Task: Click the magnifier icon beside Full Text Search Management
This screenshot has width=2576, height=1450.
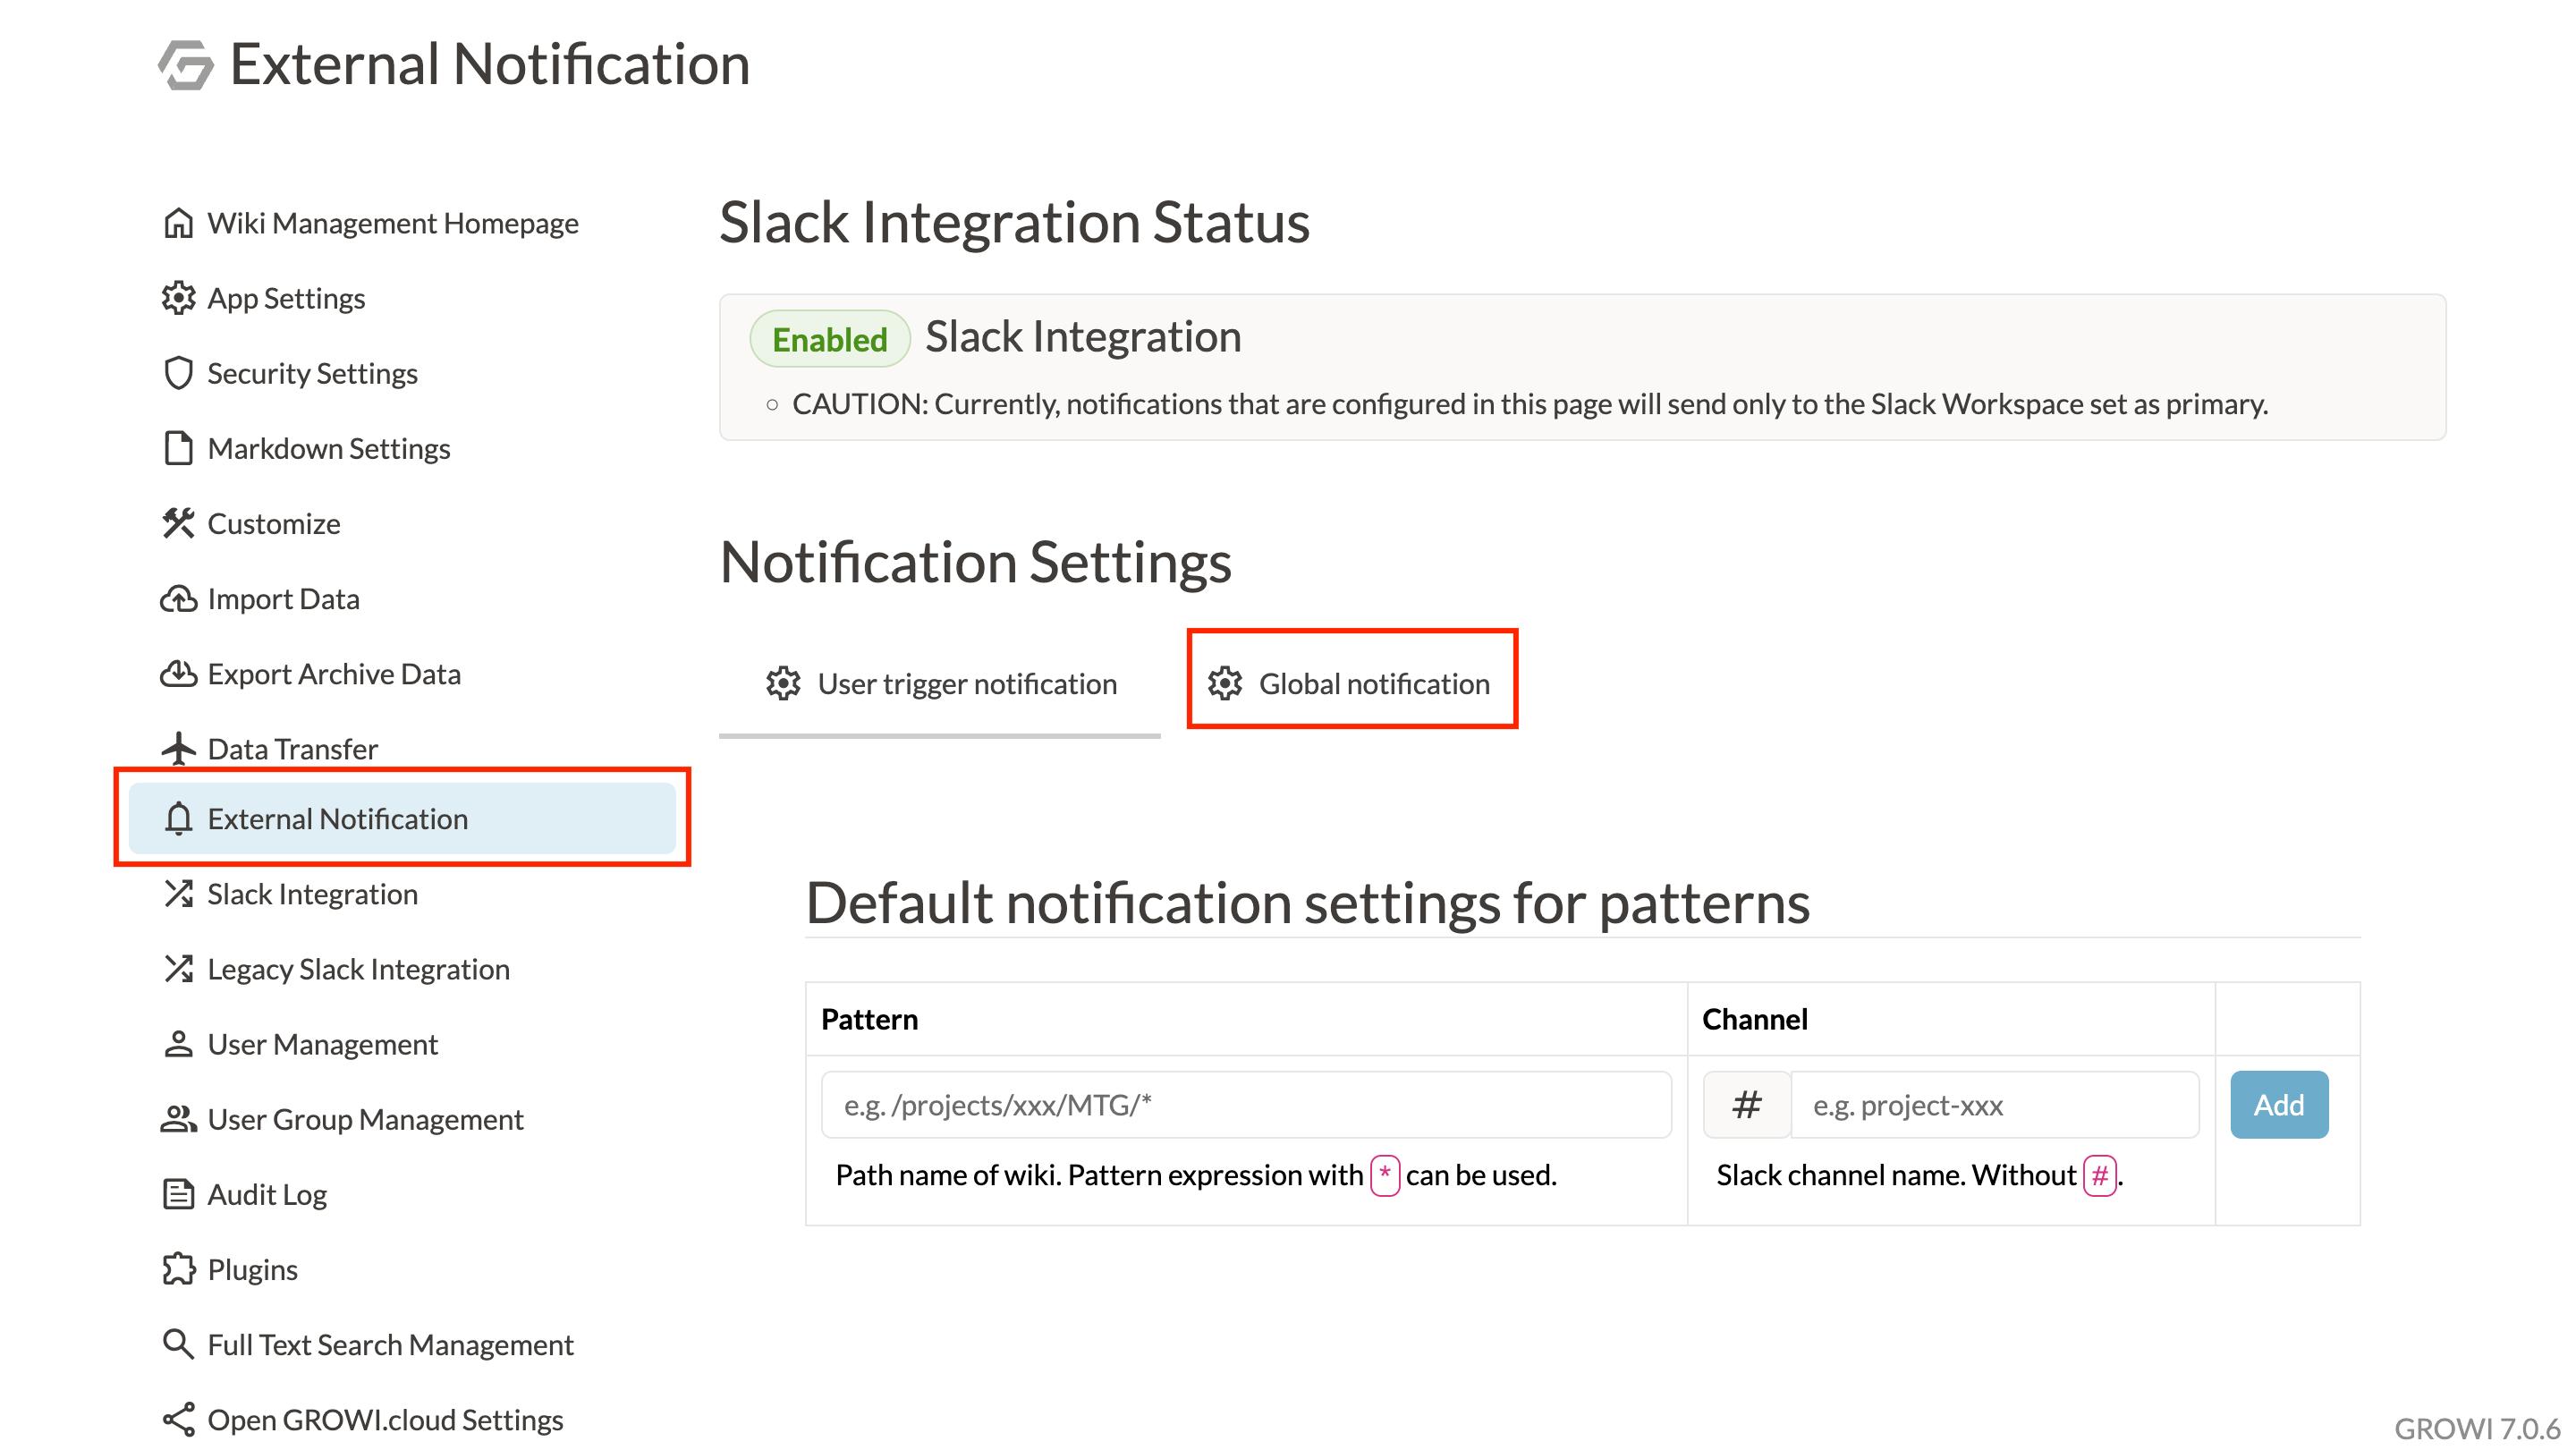Action: point(178,1344)
